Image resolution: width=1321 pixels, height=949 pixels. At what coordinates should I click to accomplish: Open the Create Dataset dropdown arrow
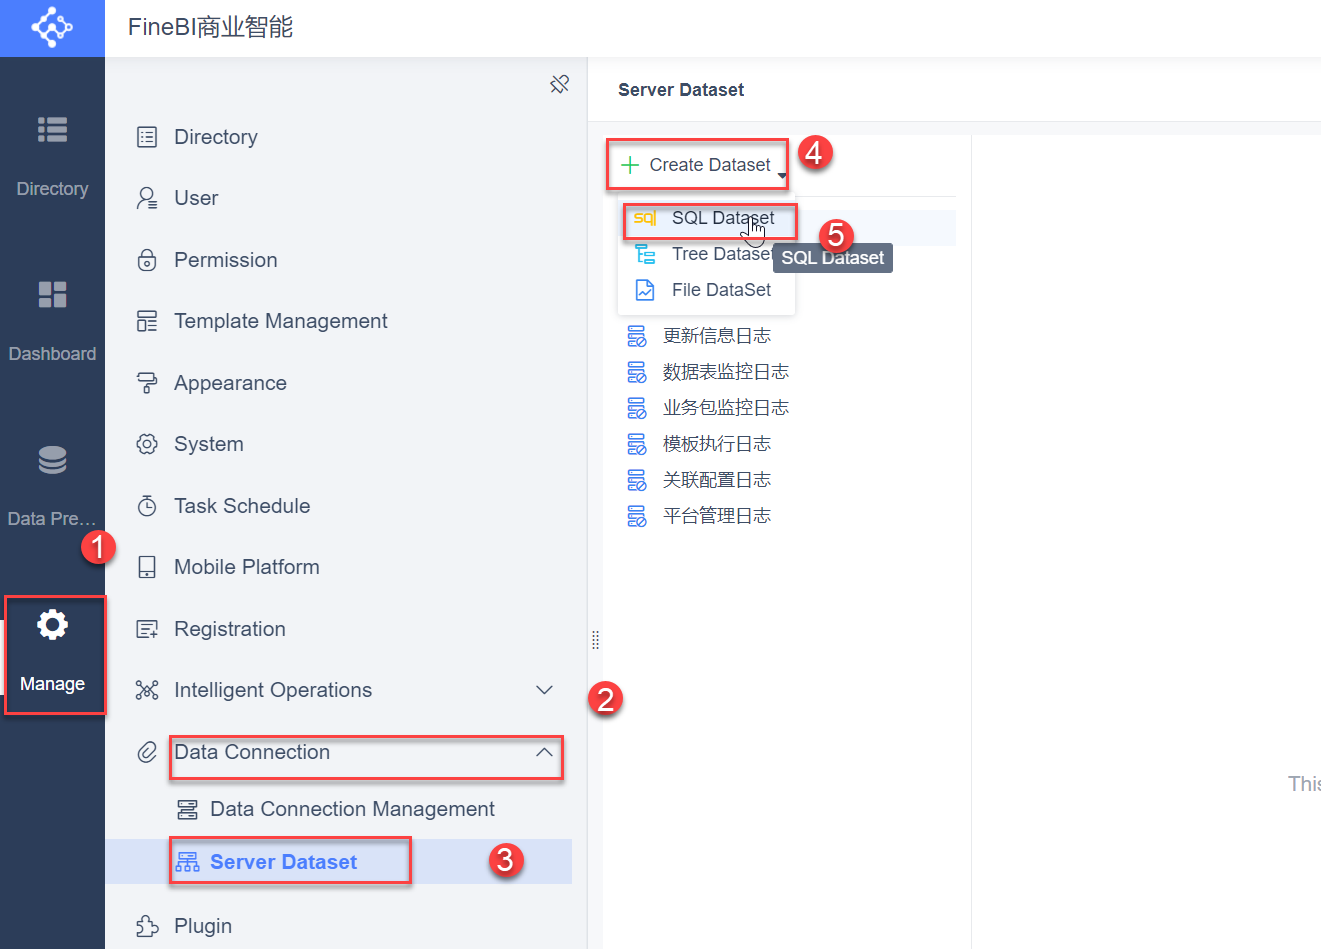(782, 176)
